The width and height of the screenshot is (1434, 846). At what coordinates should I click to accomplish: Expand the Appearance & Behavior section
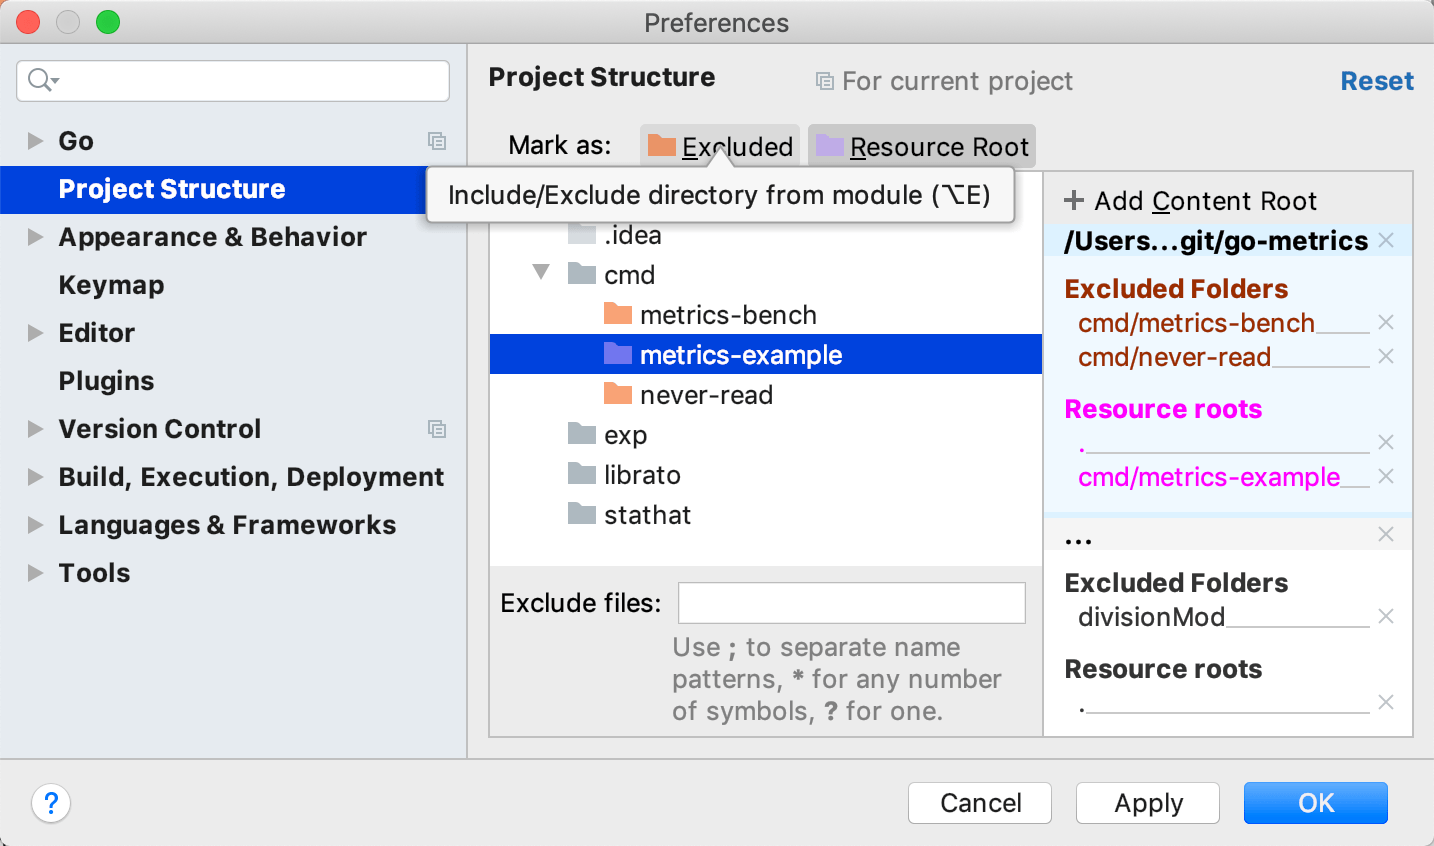pos(34,237)
